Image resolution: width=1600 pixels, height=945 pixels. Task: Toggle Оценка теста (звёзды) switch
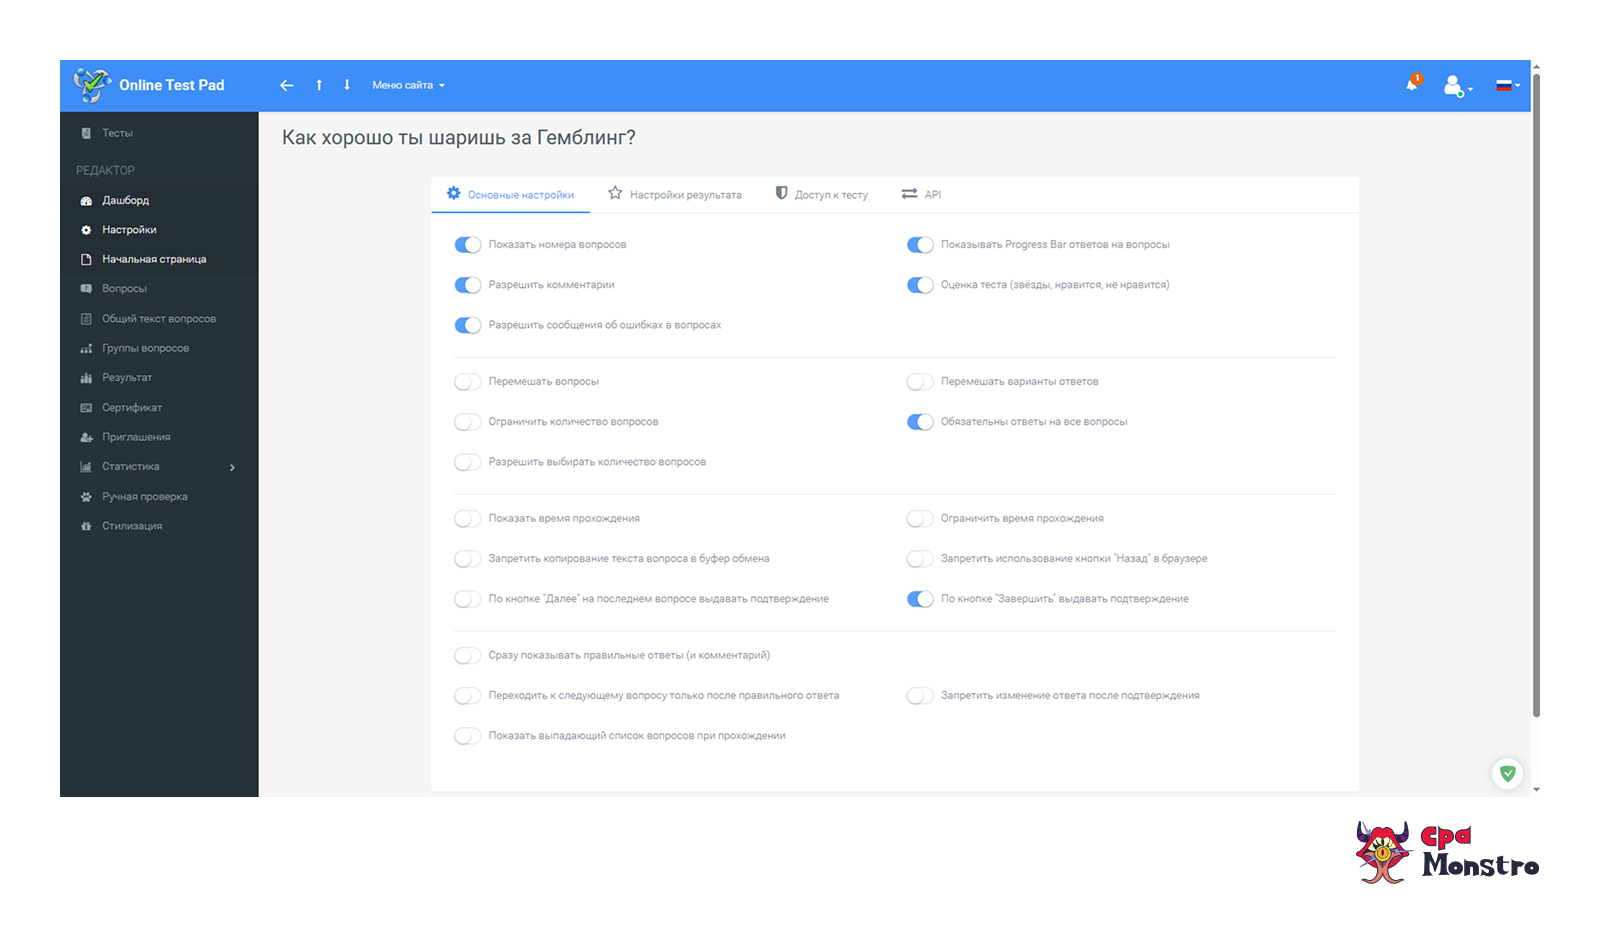coord(920,285)
